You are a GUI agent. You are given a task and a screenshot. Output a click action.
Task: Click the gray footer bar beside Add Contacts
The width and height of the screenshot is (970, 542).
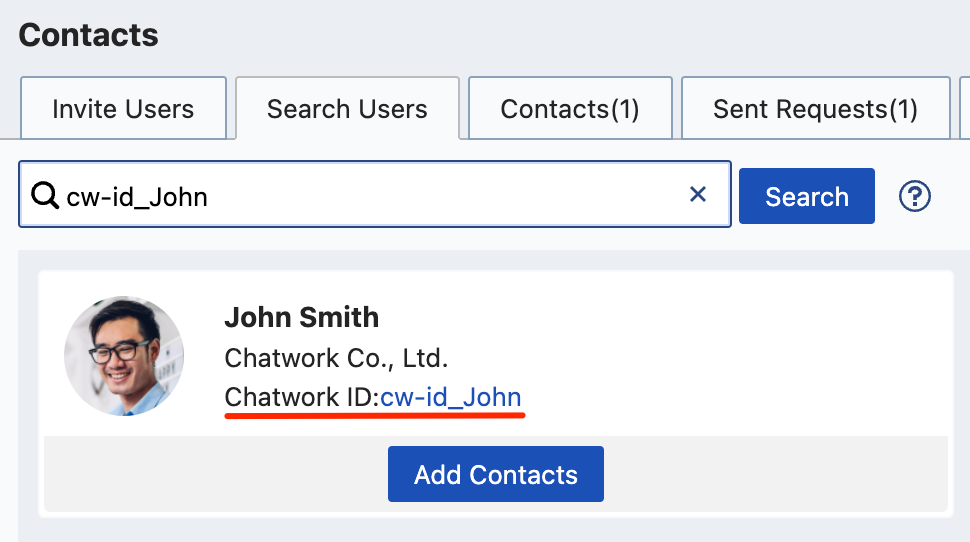pos(773,474)
